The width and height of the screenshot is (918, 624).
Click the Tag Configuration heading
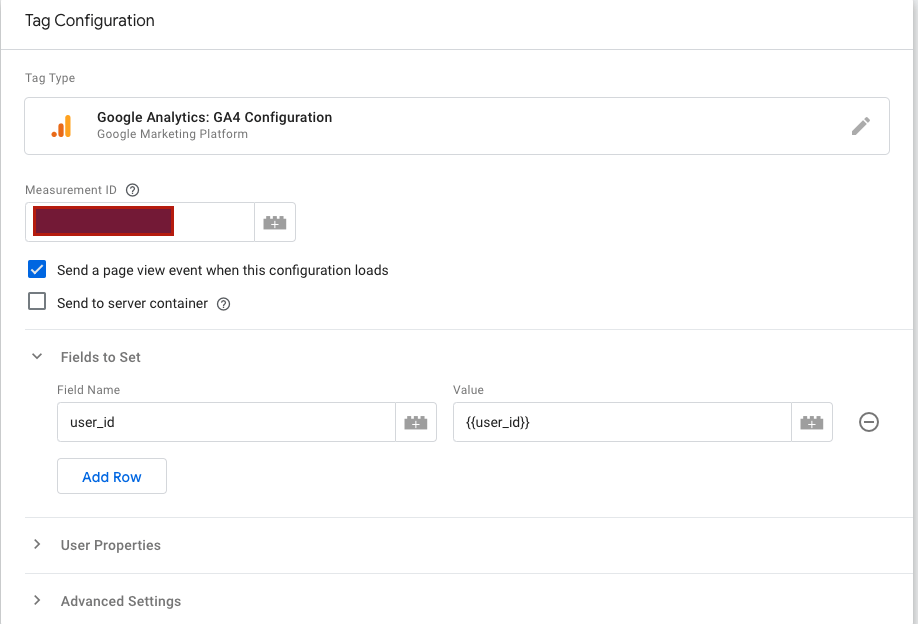[90, 20]
